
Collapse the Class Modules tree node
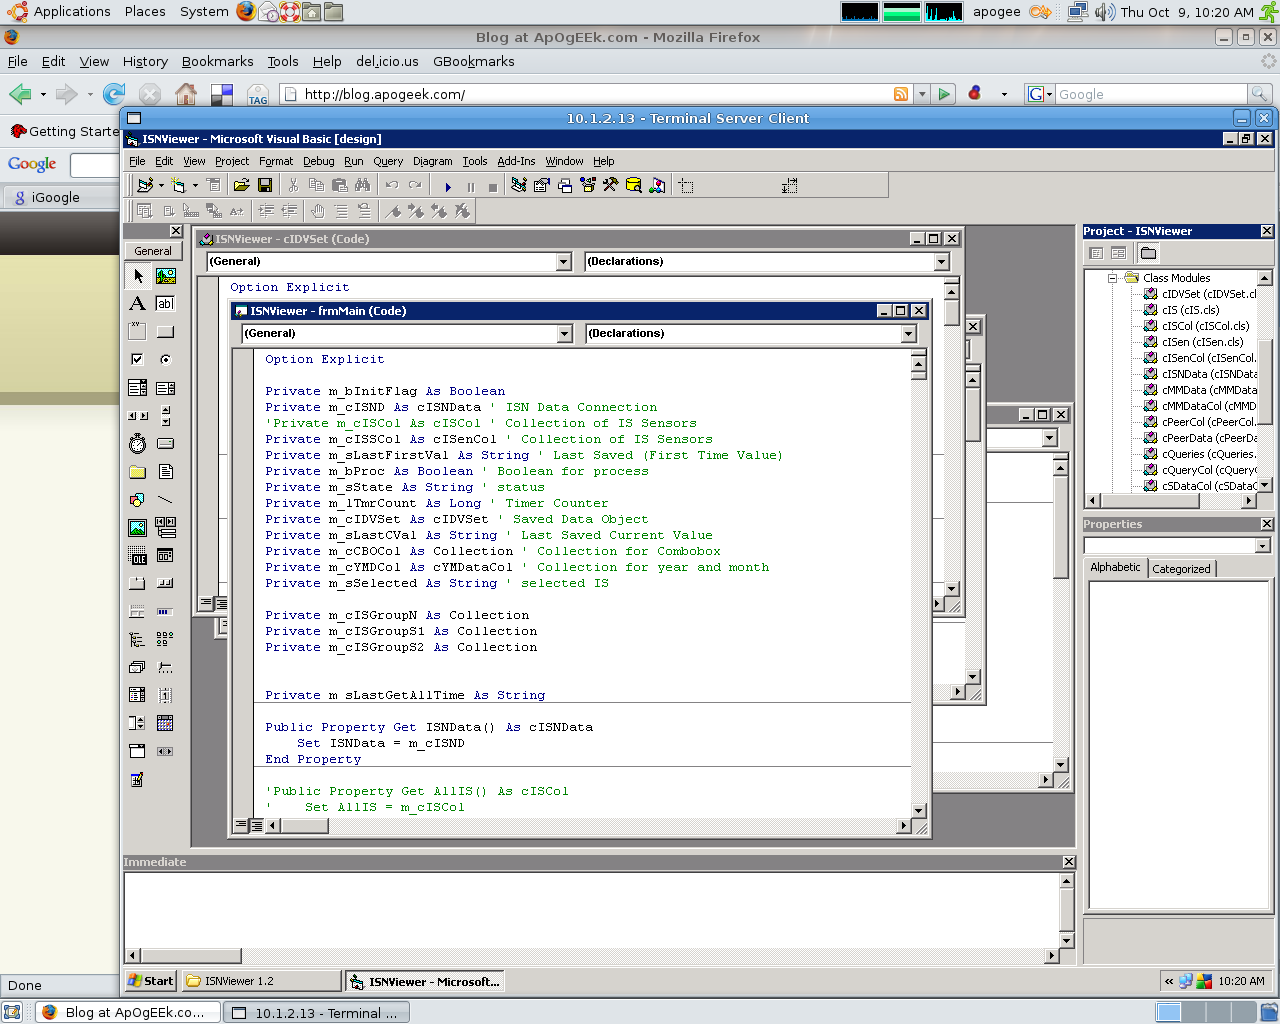(x=1112, y=278)
